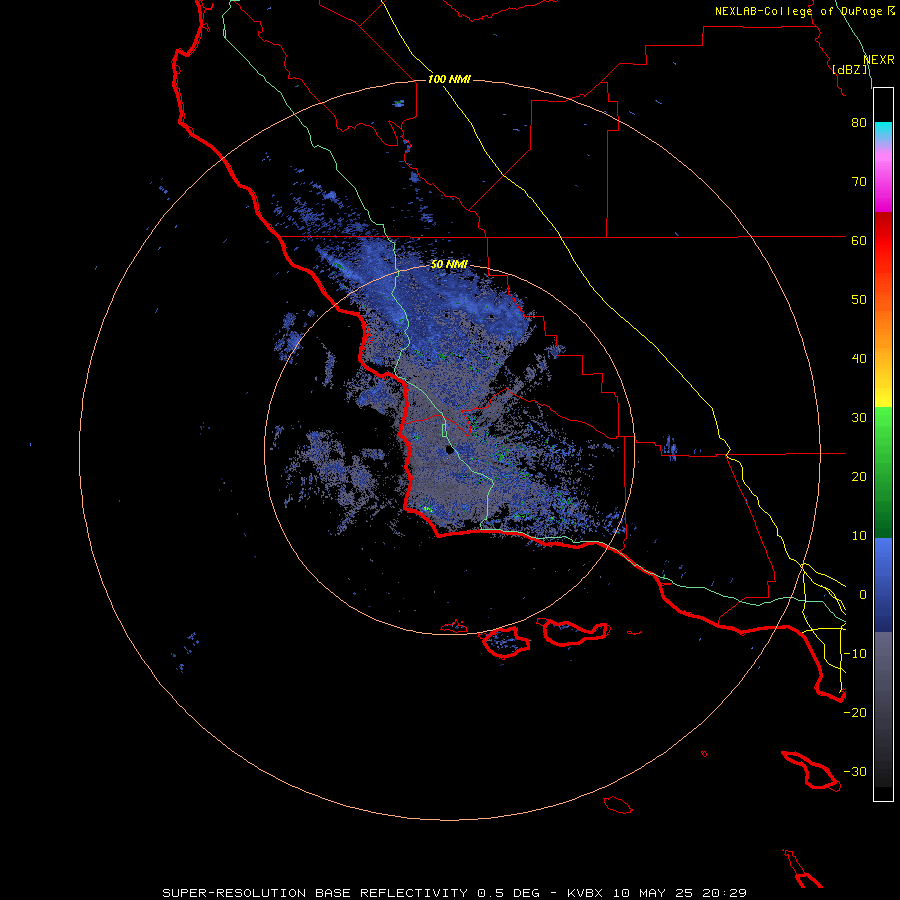Click the 70 dBZ scale value

click(x=859, y=182)
